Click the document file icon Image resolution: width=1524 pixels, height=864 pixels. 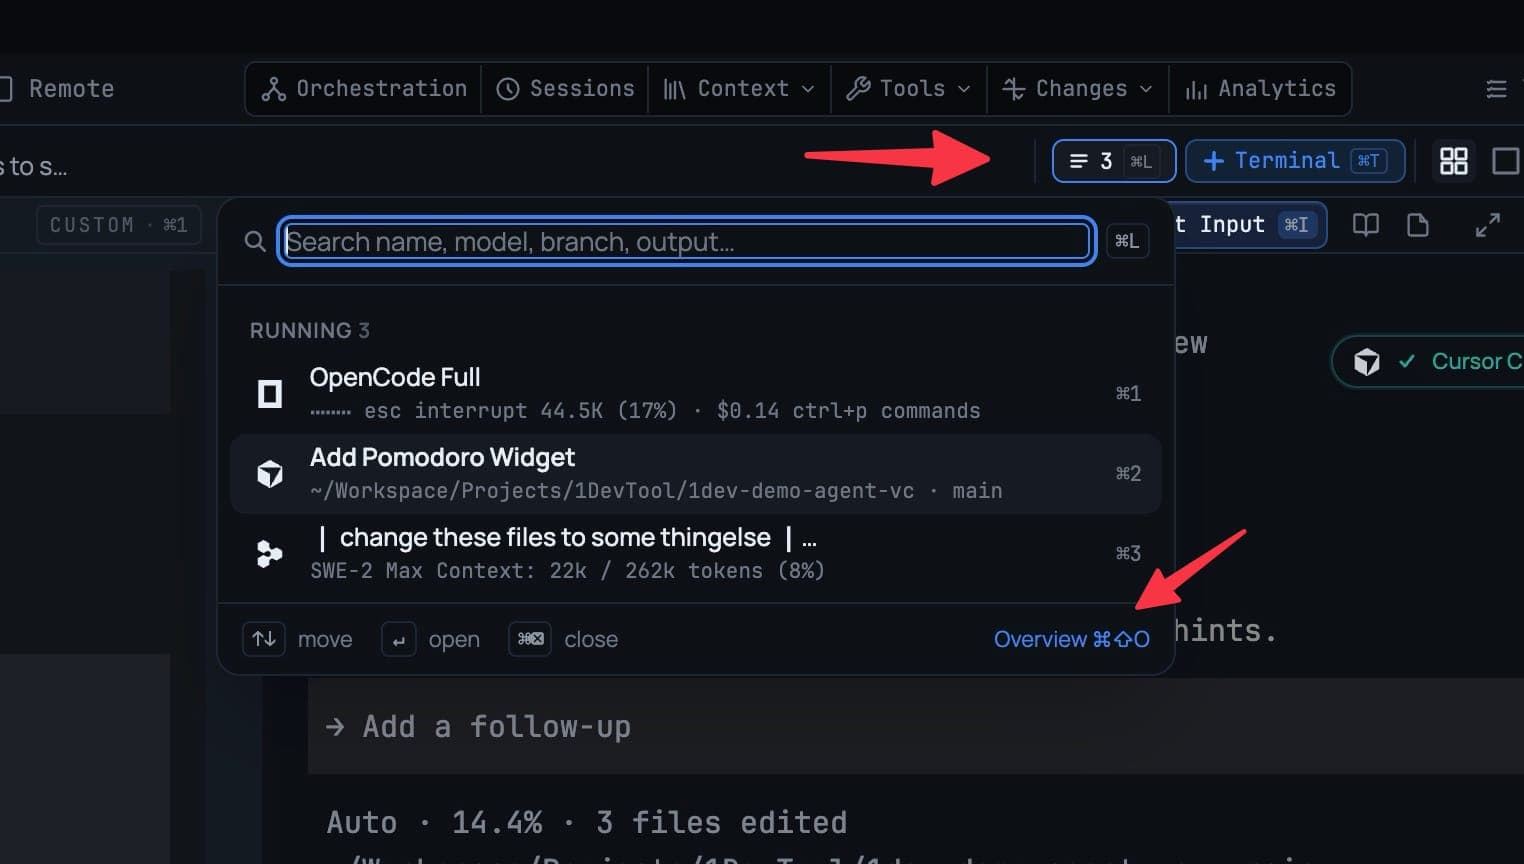1418,225
